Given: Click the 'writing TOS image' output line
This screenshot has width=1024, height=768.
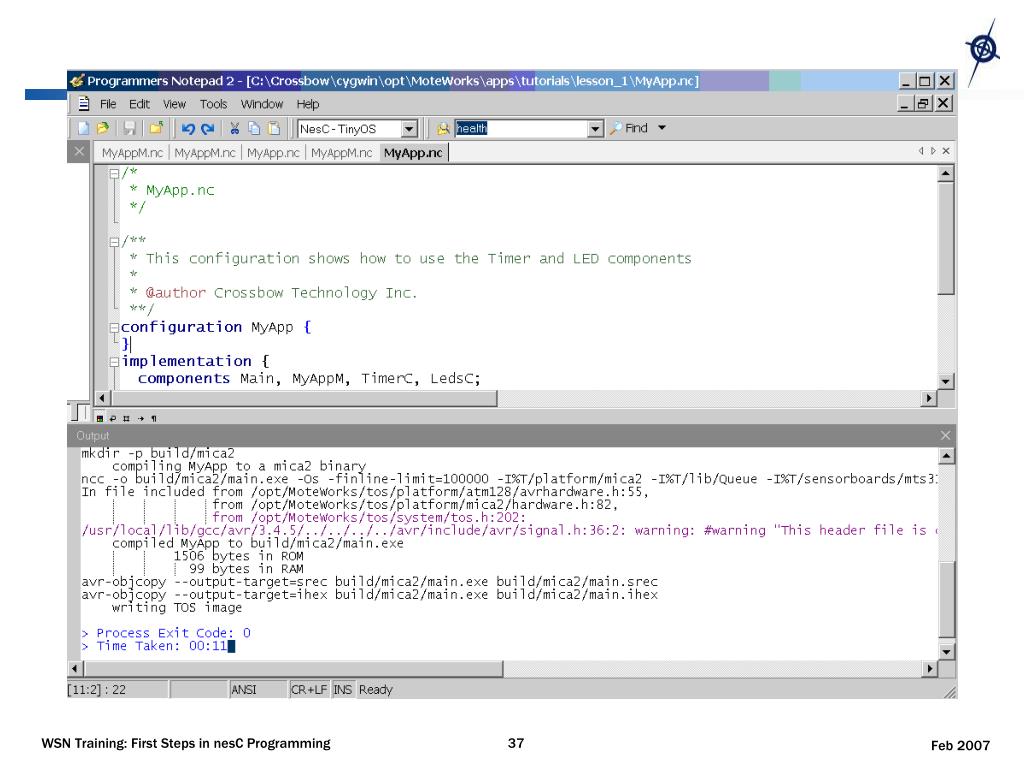Looking at the screenshot, I should (176, 607).
